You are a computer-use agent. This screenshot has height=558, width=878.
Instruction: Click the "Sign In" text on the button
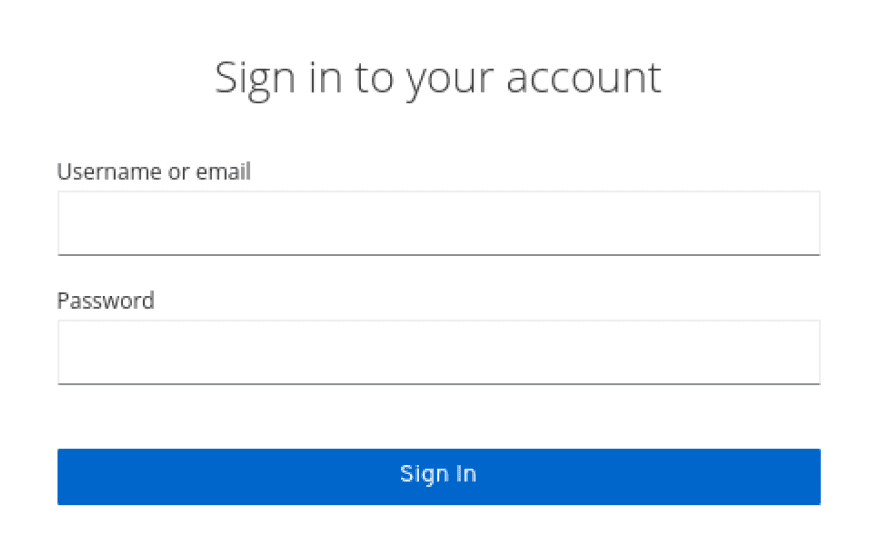pos(438,474)
